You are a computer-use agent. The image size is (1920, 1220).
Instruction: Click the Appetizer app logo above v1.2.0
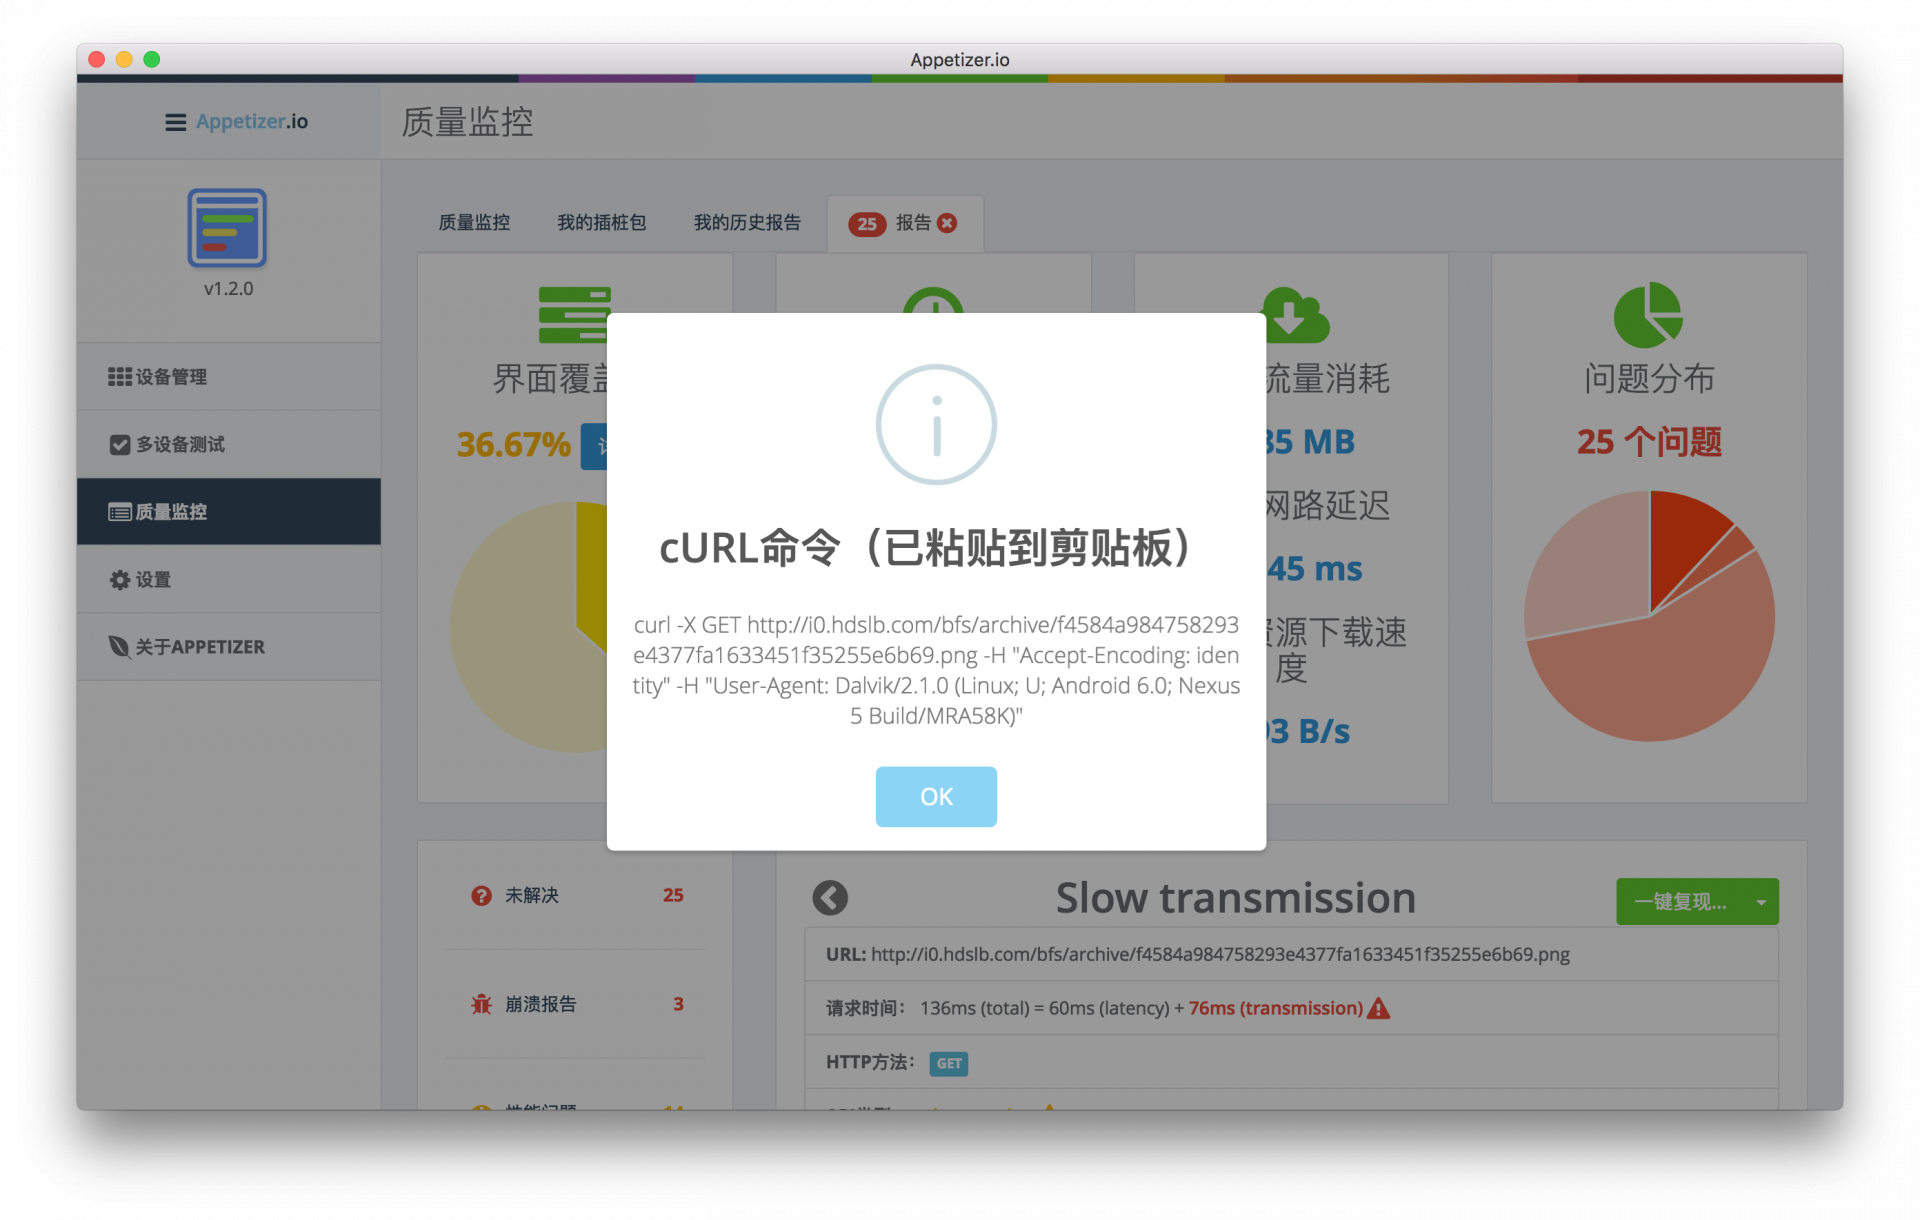pos(227,227)
